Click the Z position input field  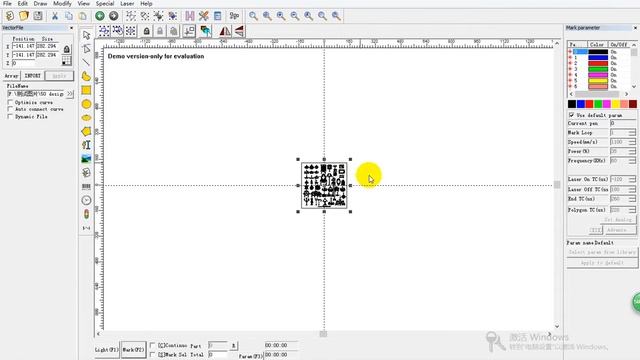coord(23,63)
